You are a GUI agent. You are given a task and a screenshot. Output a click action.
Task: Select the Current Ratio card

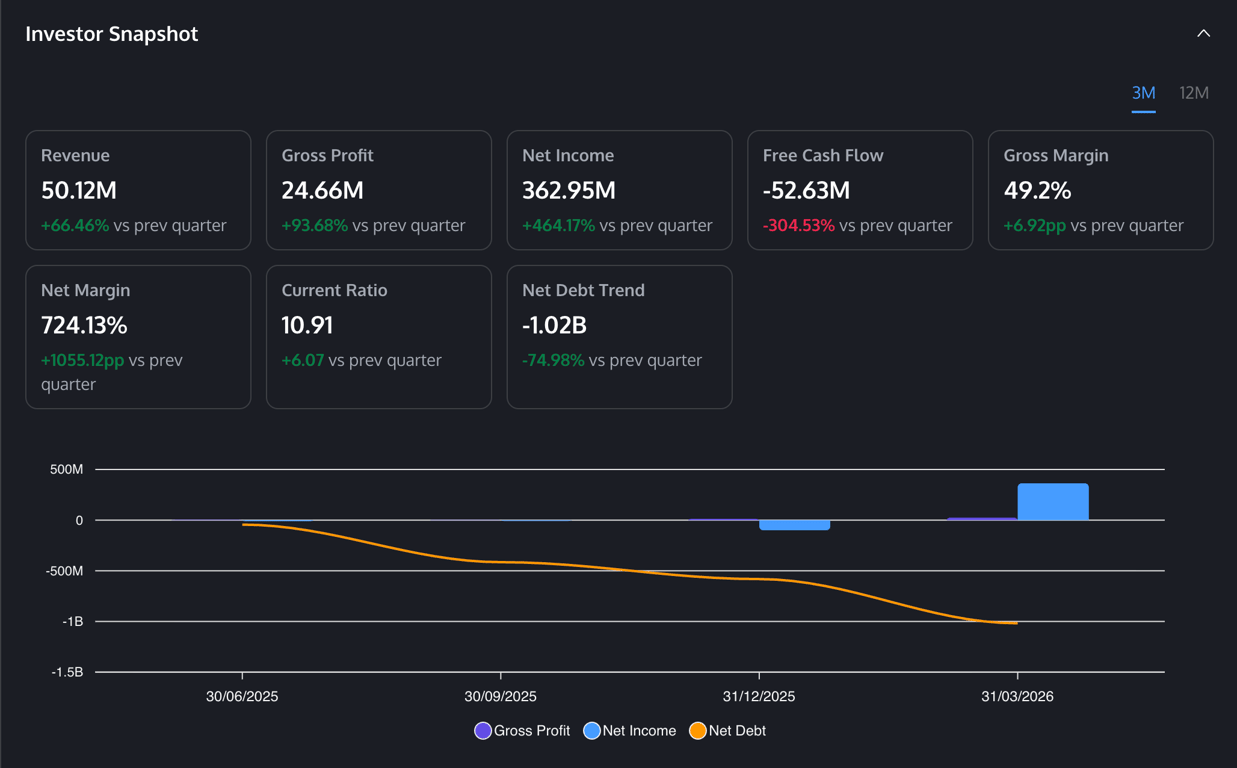tap(379, 337)
